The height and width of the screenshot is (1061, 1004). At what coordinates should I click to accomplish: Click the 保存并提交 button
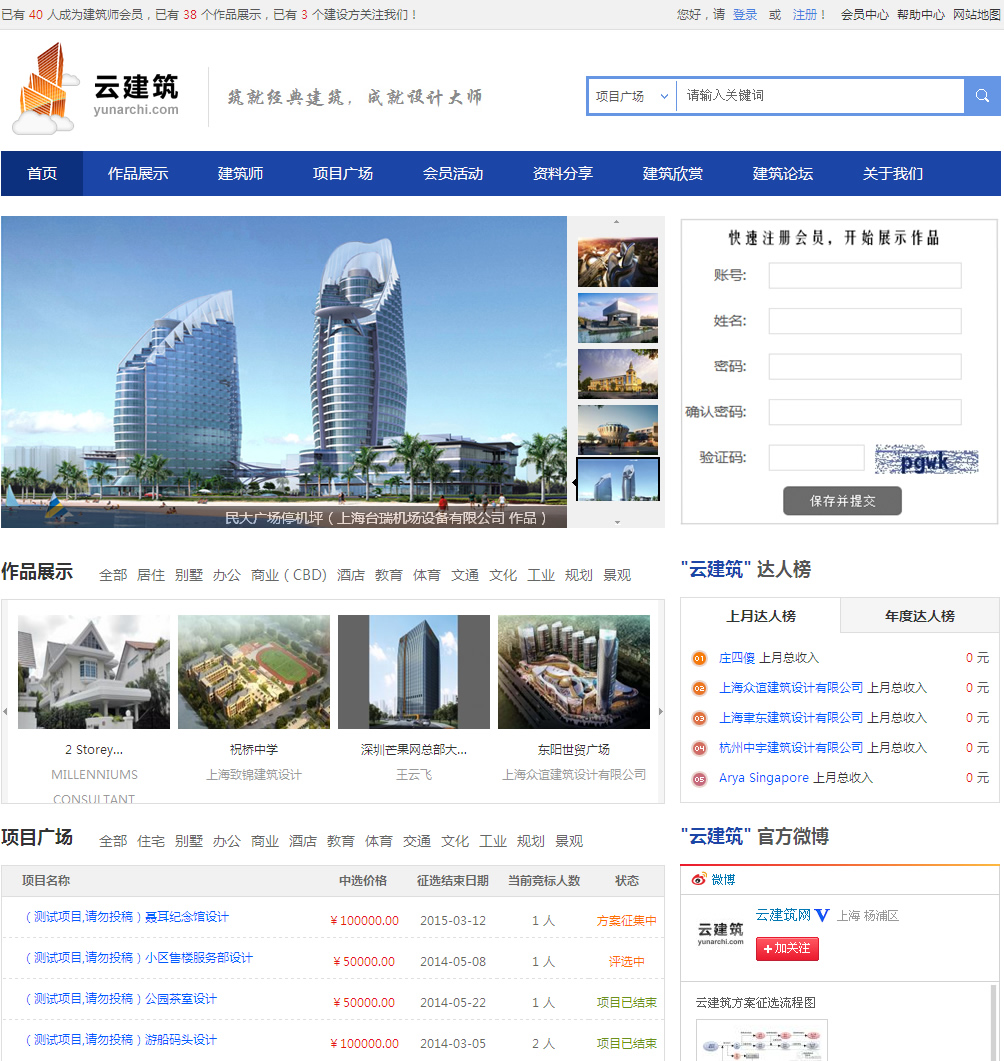[842, 501]
